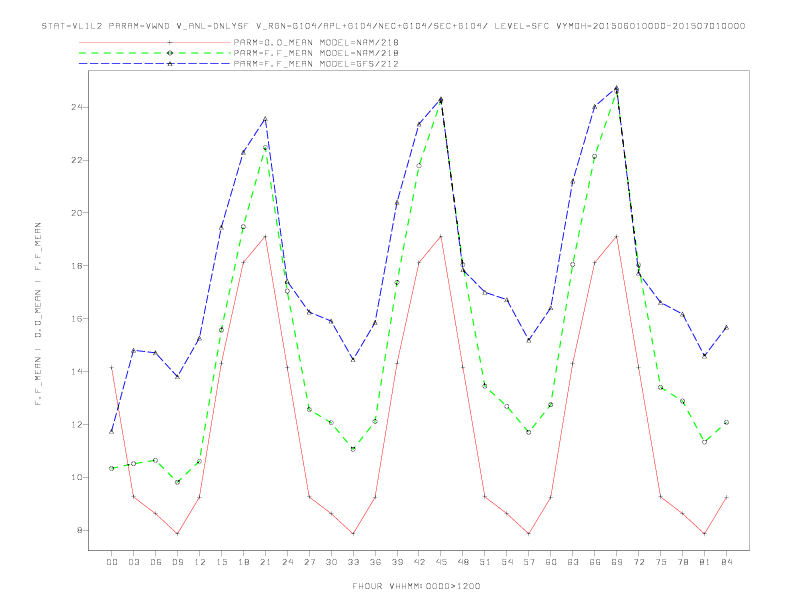Click x-axis tick label 00
792x612 pixels.
112,562
